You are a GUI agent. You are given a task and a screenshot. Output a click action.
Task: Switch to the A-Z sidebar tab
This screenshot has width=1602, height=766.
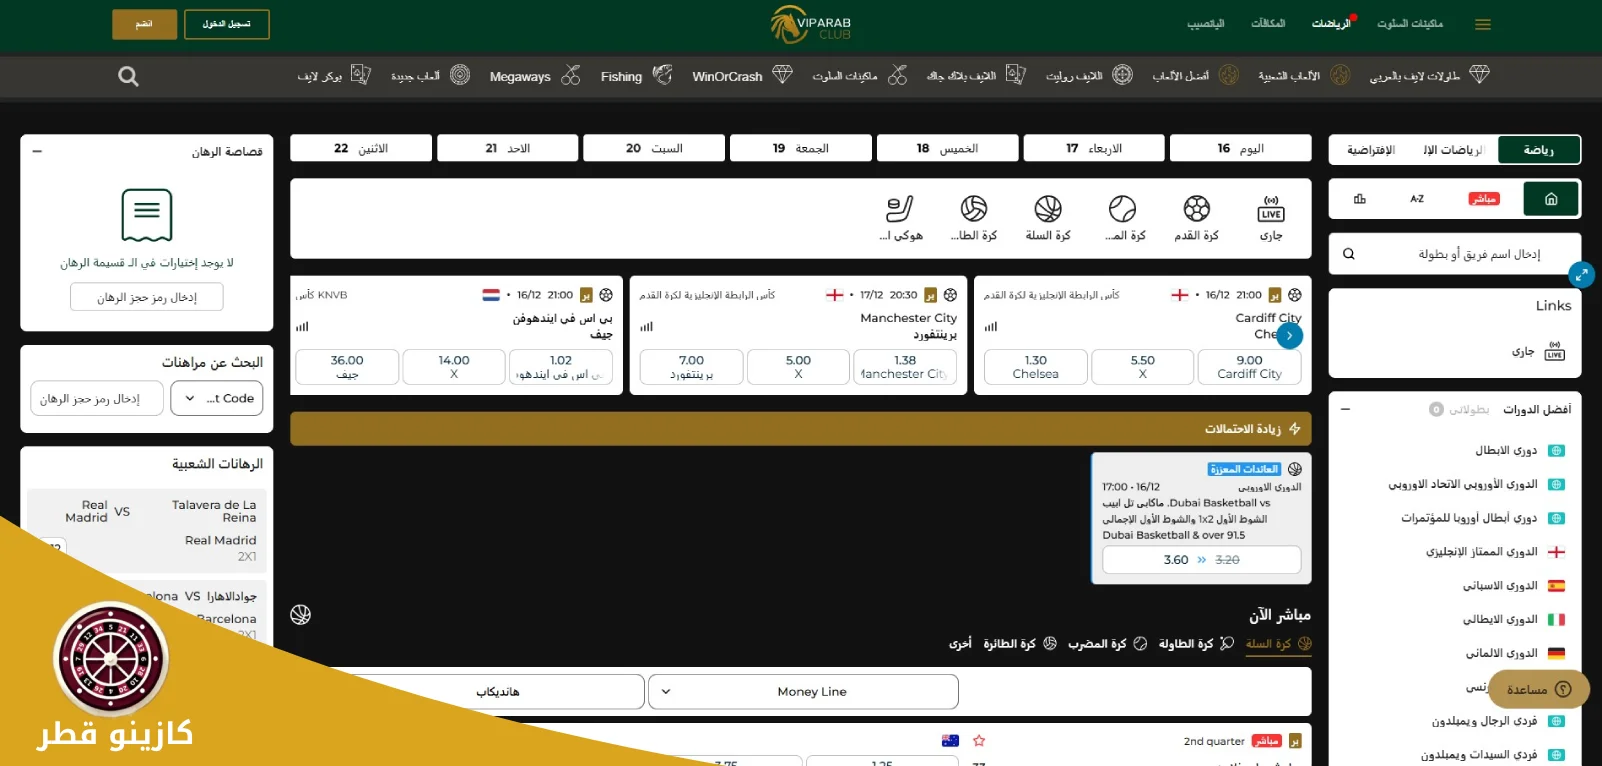tap(1417, 199)
